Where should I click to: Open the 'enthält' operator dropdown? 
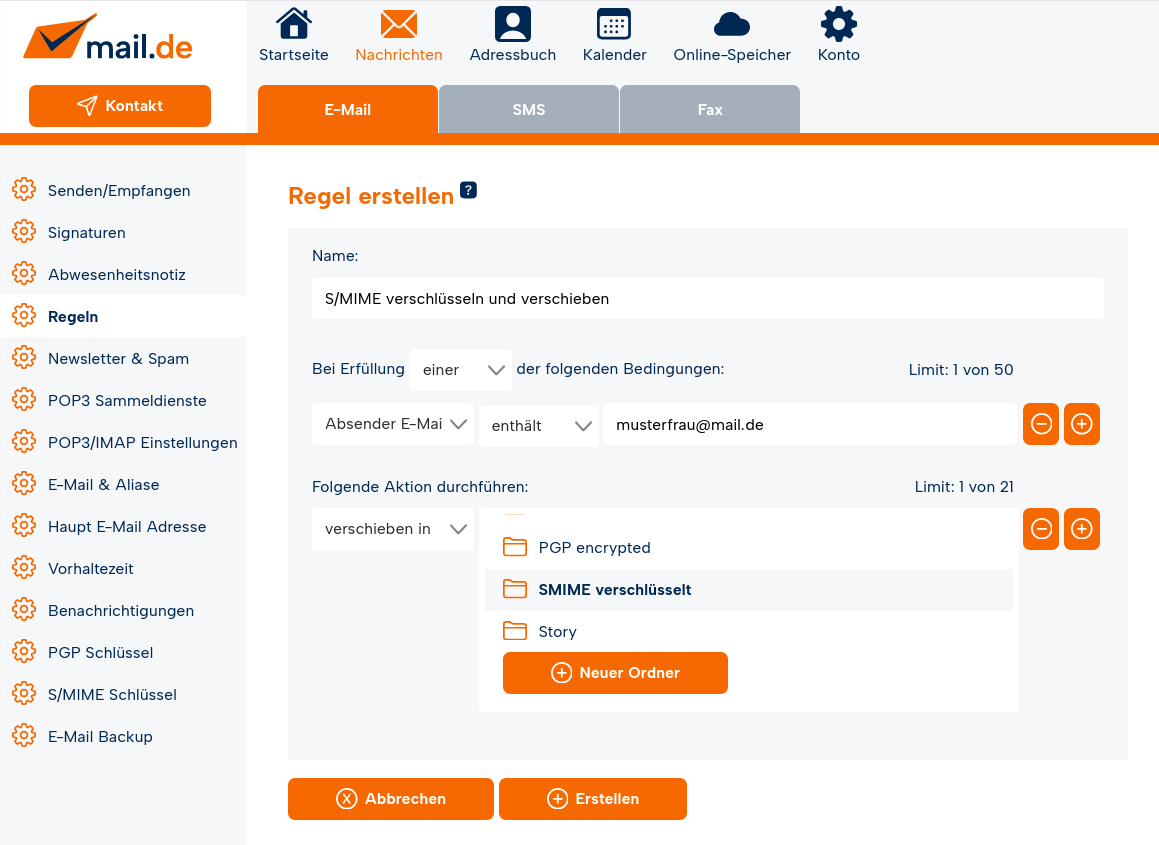(539, 425)
